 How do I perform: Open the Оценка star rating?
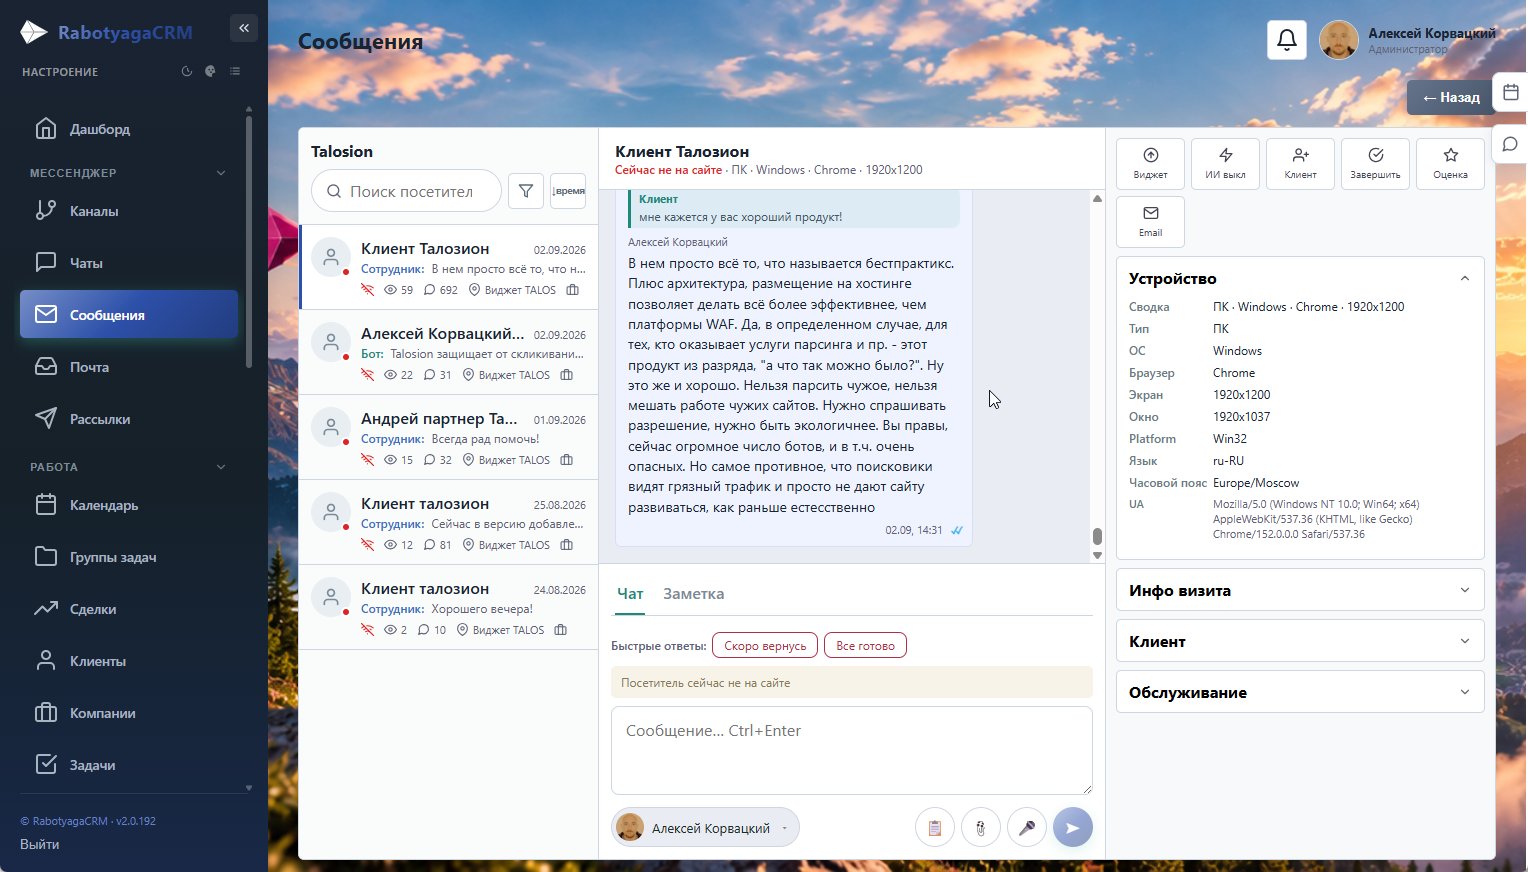[x=1451, y=163]
